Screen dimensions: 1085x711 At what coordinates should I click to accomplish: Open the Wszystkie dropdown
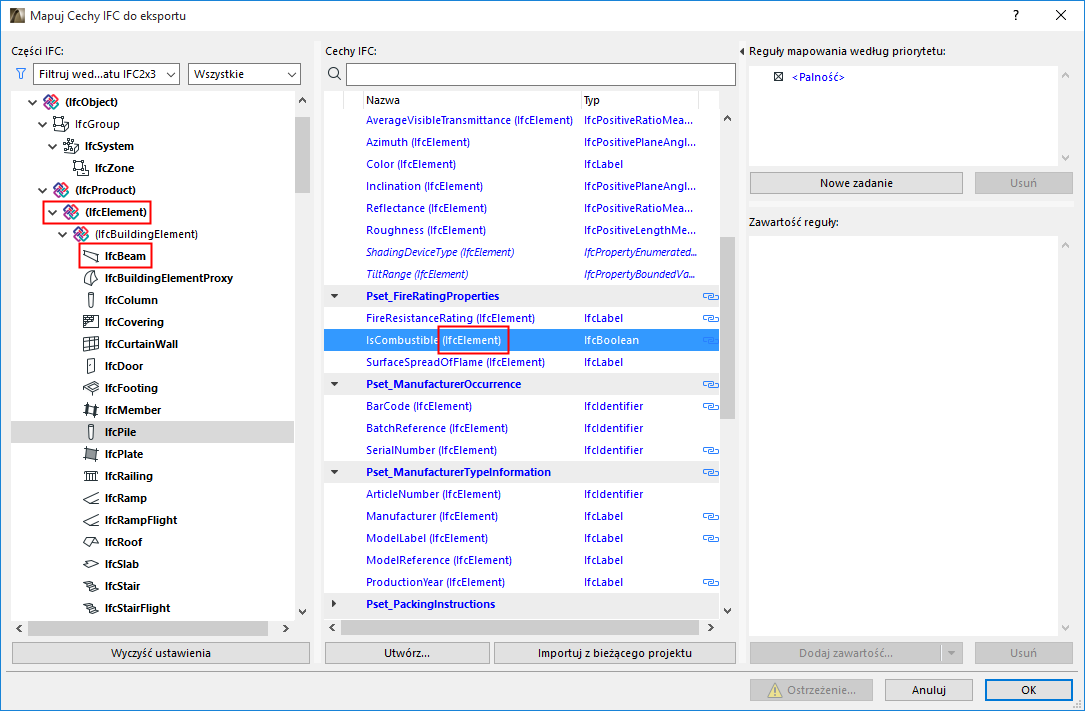coord(244,74)
